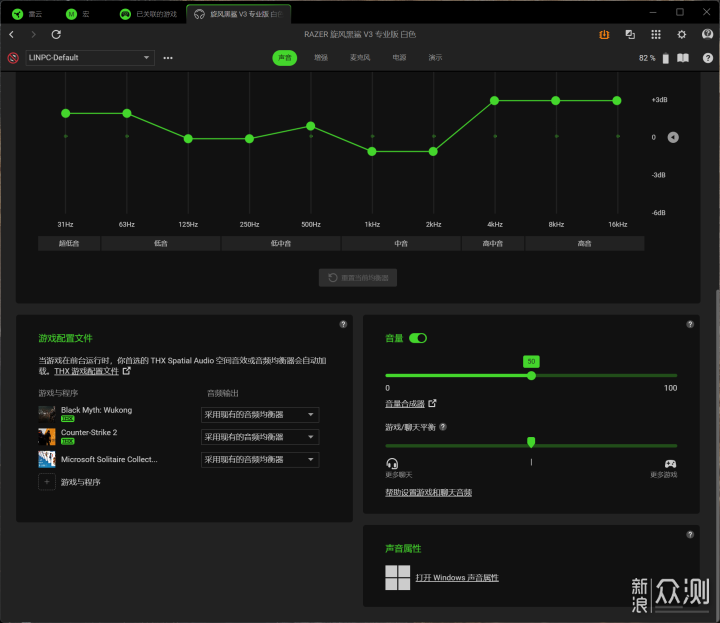The width and height of the screenshot is (720, 623).
Task: Click the 125Hz equalizer point
Action: 188,139
